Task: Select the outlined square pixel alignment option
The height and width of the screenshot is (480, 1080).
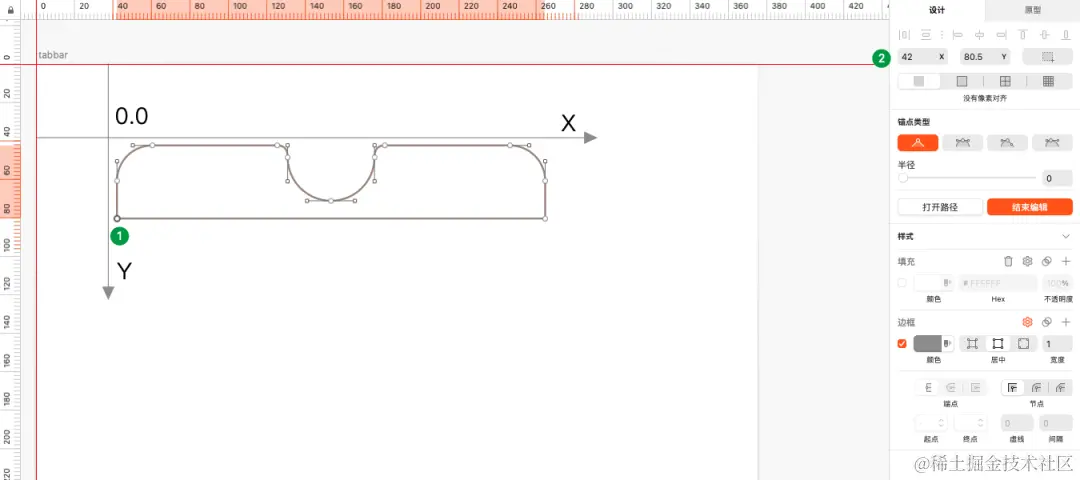Action: coord(962,81)
